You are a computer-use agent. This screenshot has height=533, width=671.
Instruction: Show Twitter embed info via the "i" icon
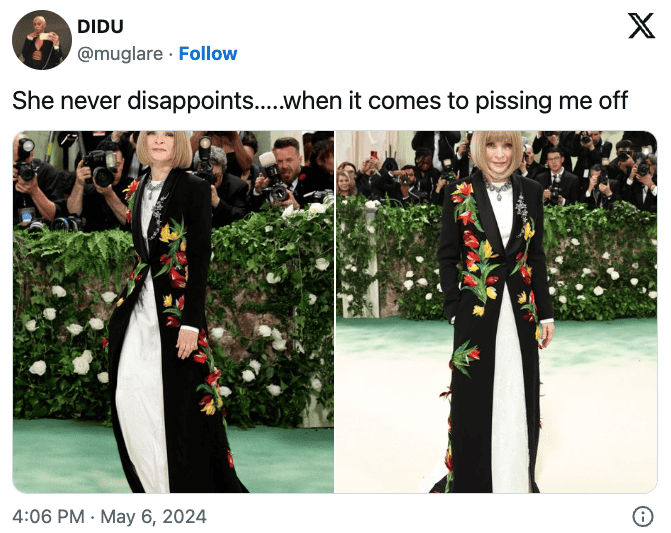coord(642,516)
